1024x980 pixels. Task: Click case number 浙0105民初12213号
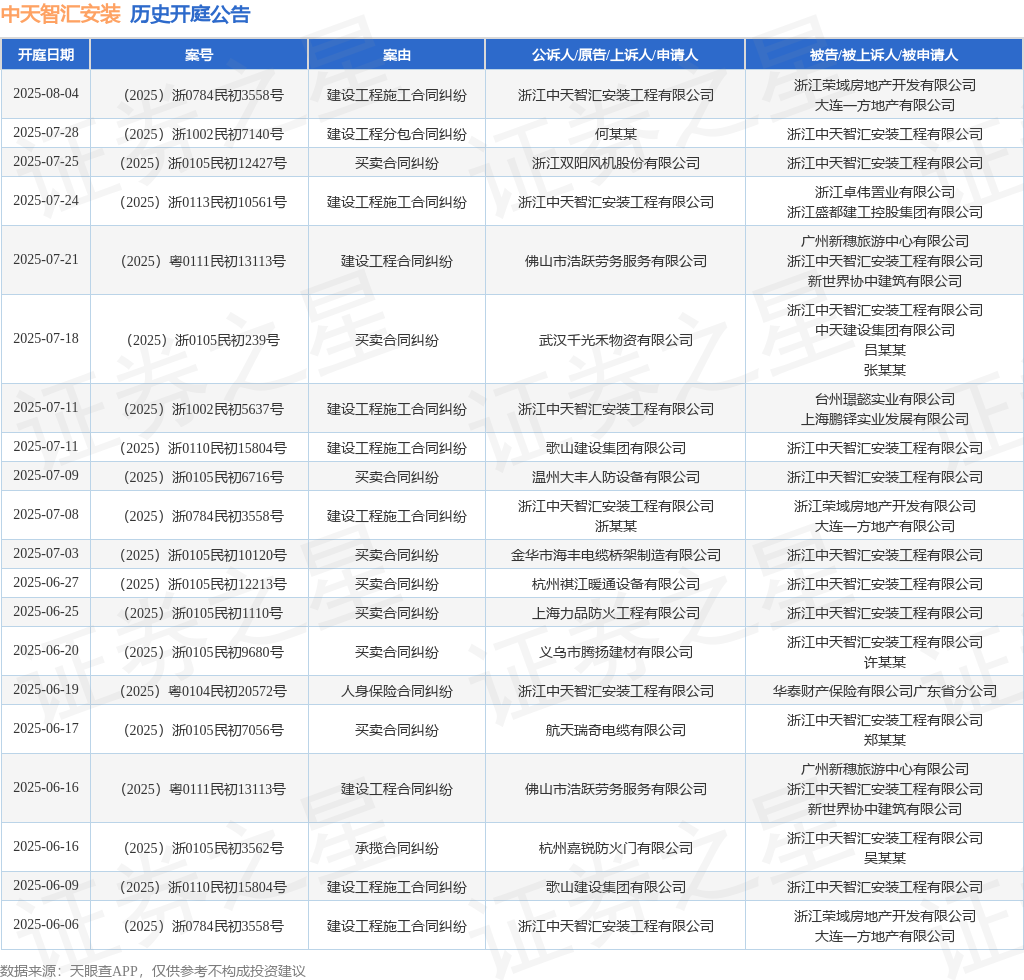click(x=204, y=584)
